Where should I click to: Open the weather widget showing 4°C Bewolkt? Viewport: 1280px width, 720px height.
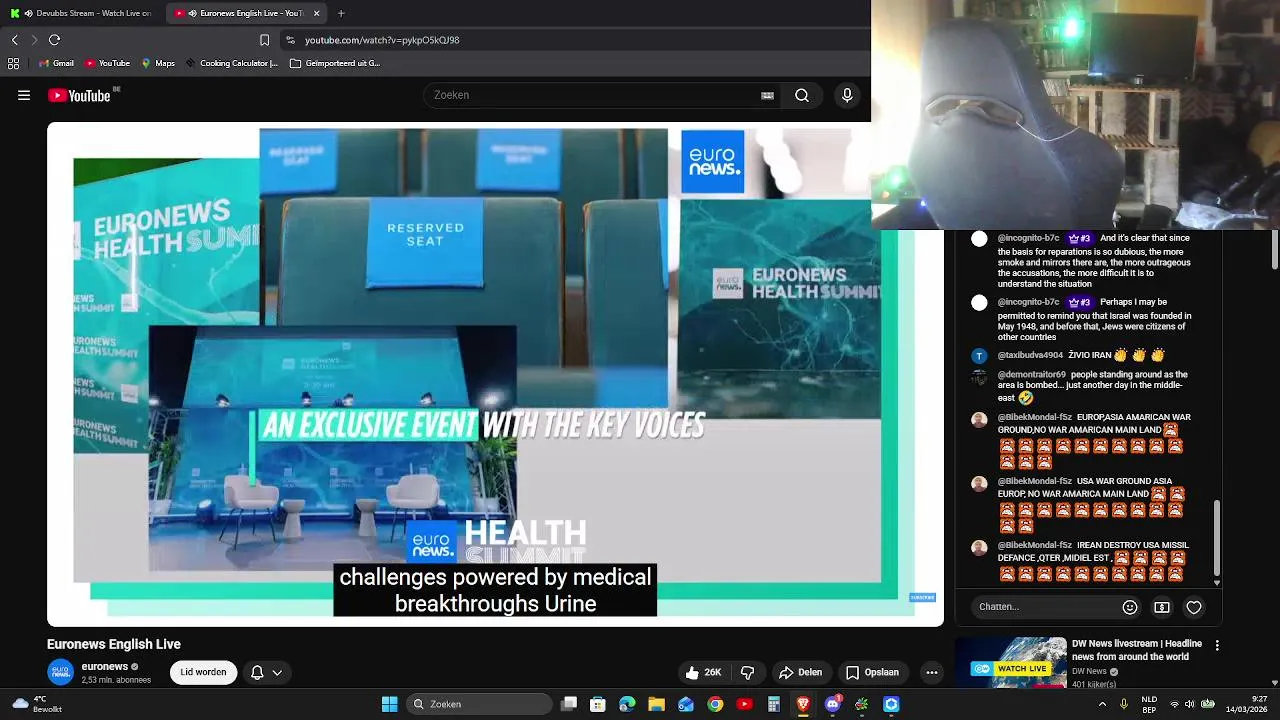click(35, 704)
